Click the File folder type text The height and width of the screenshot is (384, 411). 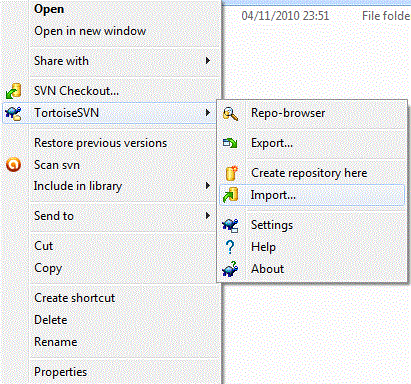(386, 16)
